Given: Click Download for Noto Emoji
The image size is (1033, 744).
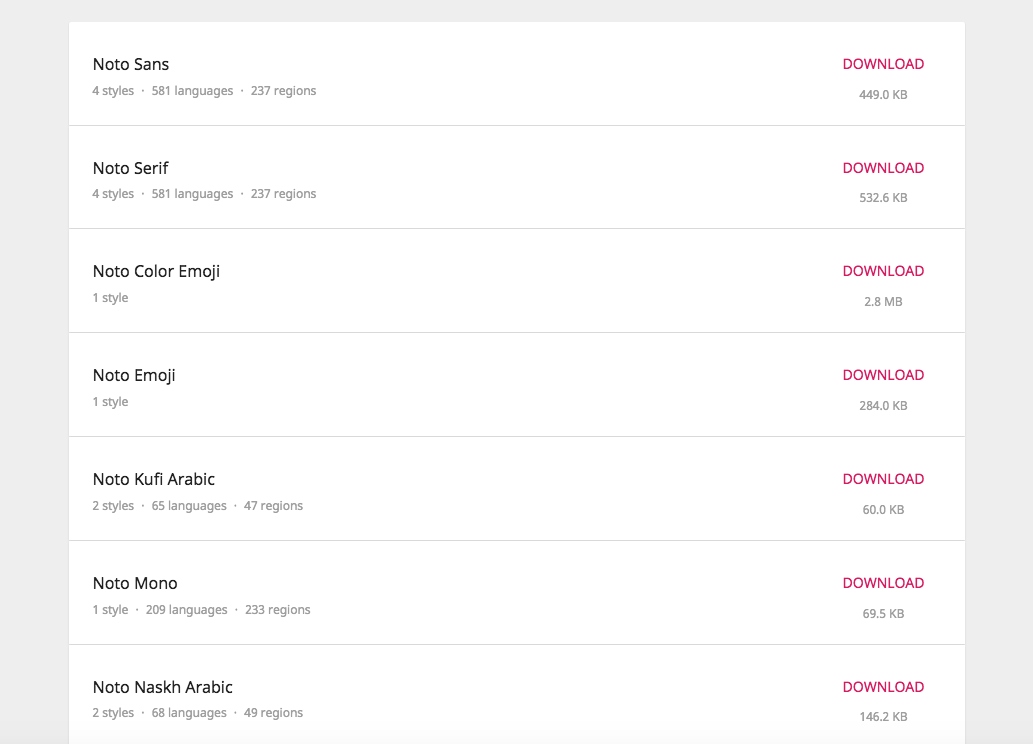Looking at the screenshot, I should 883,375.
